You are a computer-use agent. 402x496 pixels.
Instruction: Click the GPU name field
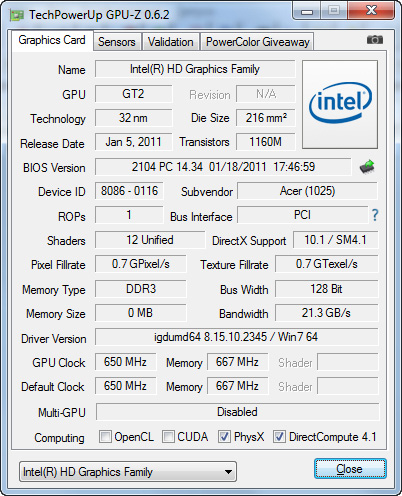[195, 69]
